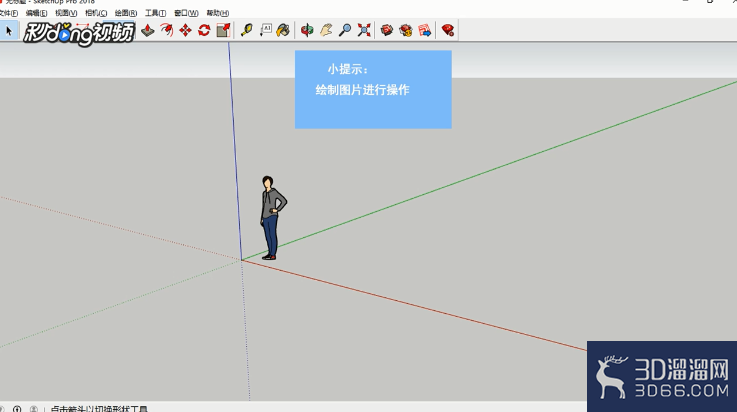The image size is (737, 412).
Task: Open the Extension Manager ruby icon
Action: coord(448,31)
